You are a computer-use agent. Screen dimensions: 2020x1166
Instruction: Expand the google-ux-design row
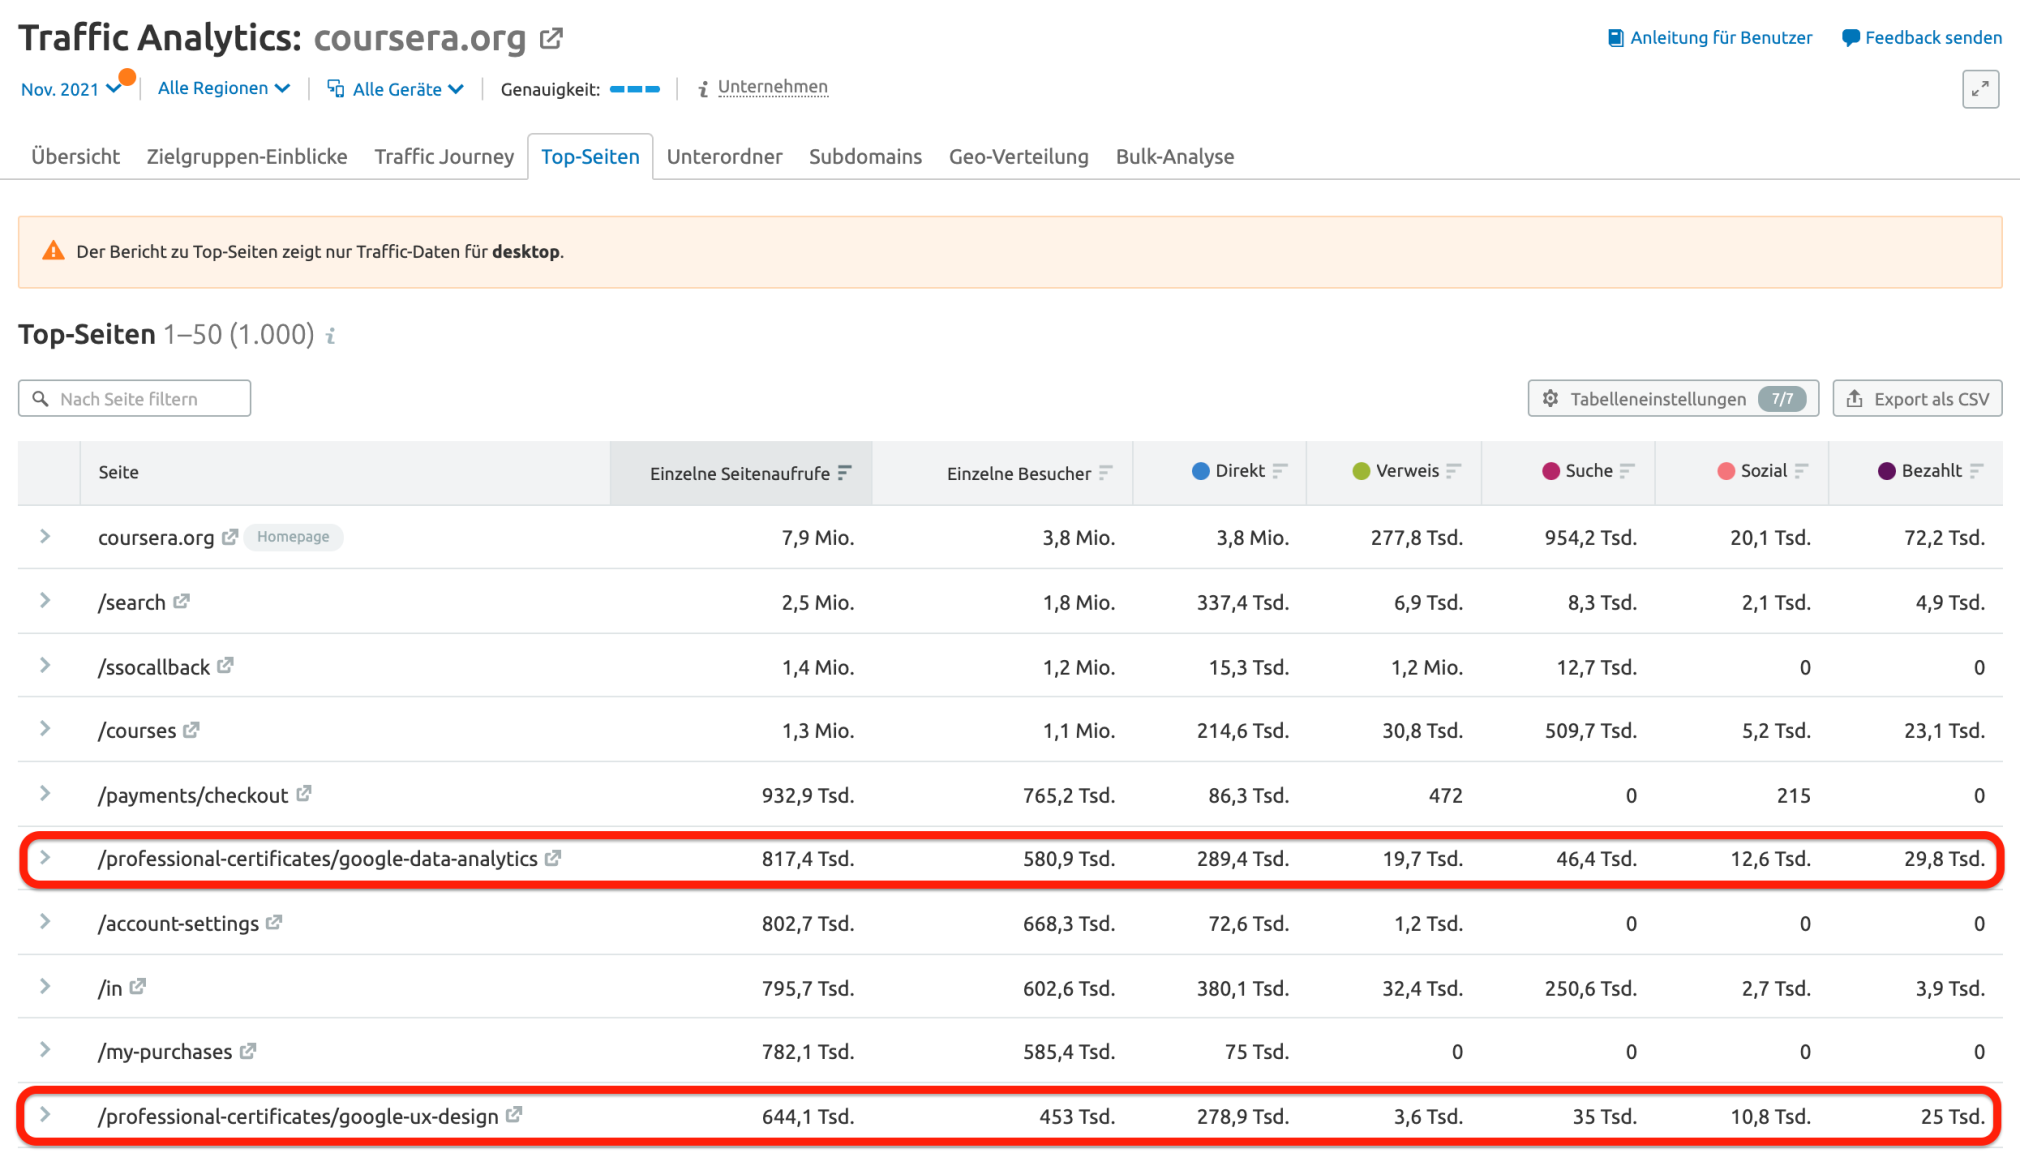pyautogui.click(x=45, y=1114)
